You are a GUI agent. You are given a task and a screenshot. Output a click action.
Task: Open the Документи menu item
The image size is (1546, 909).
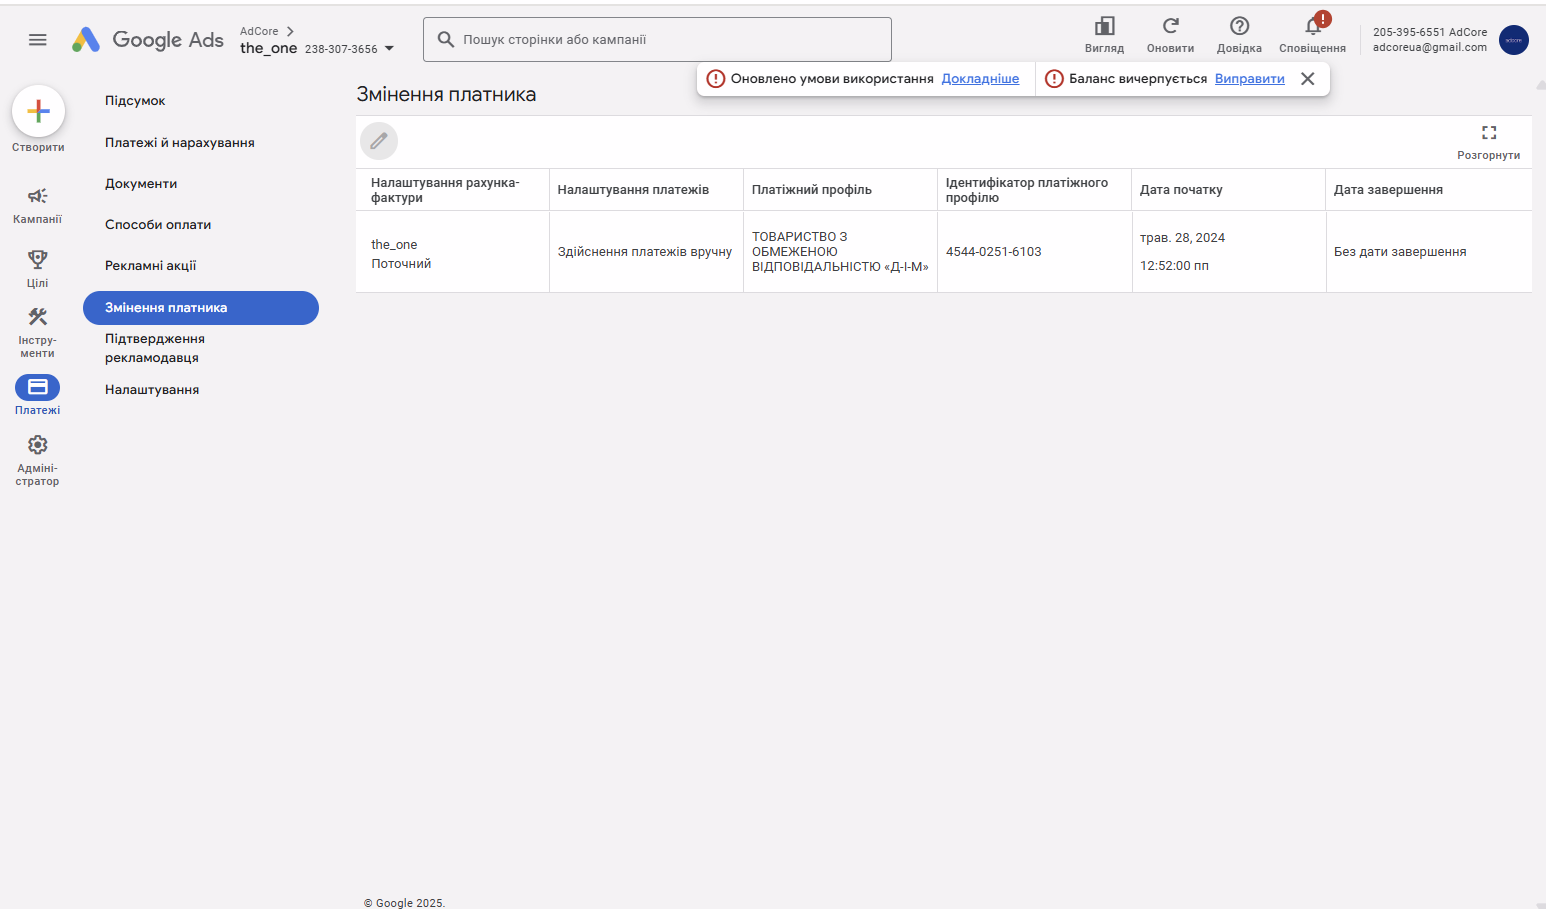click(141, 184)
